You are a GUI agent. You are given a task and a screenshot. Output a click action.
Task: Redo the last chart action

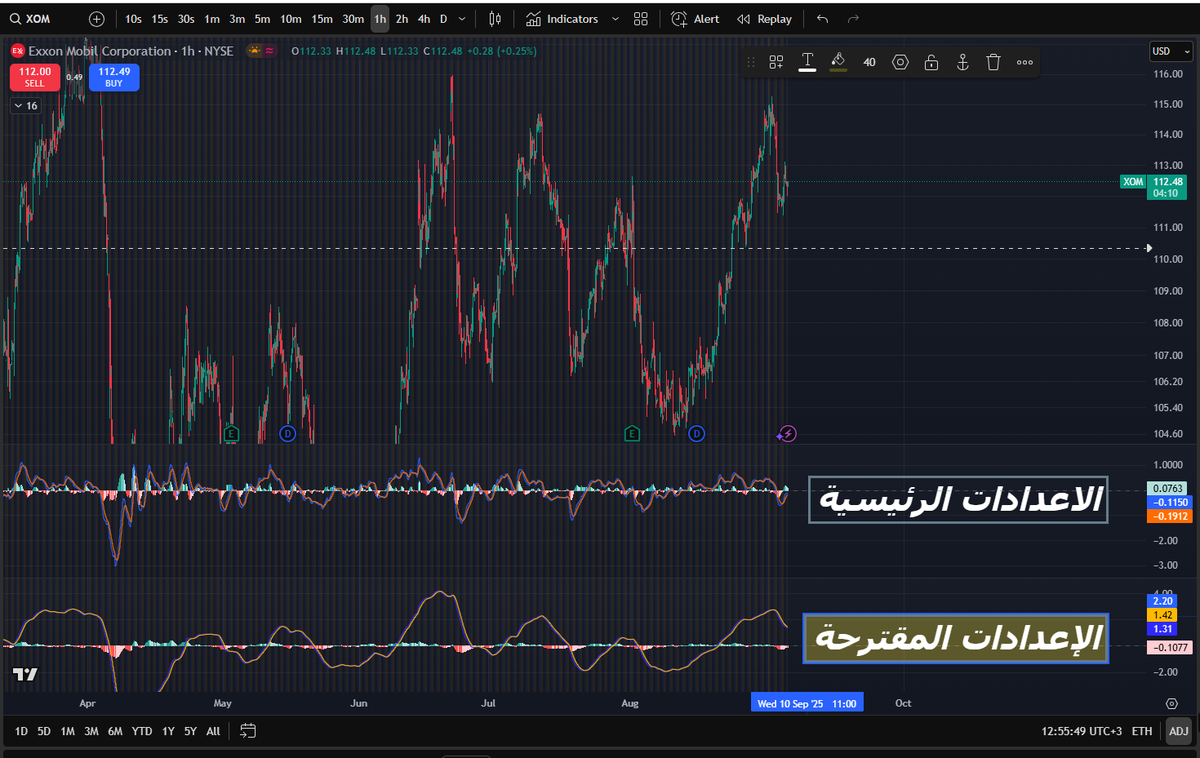point(853,19)
